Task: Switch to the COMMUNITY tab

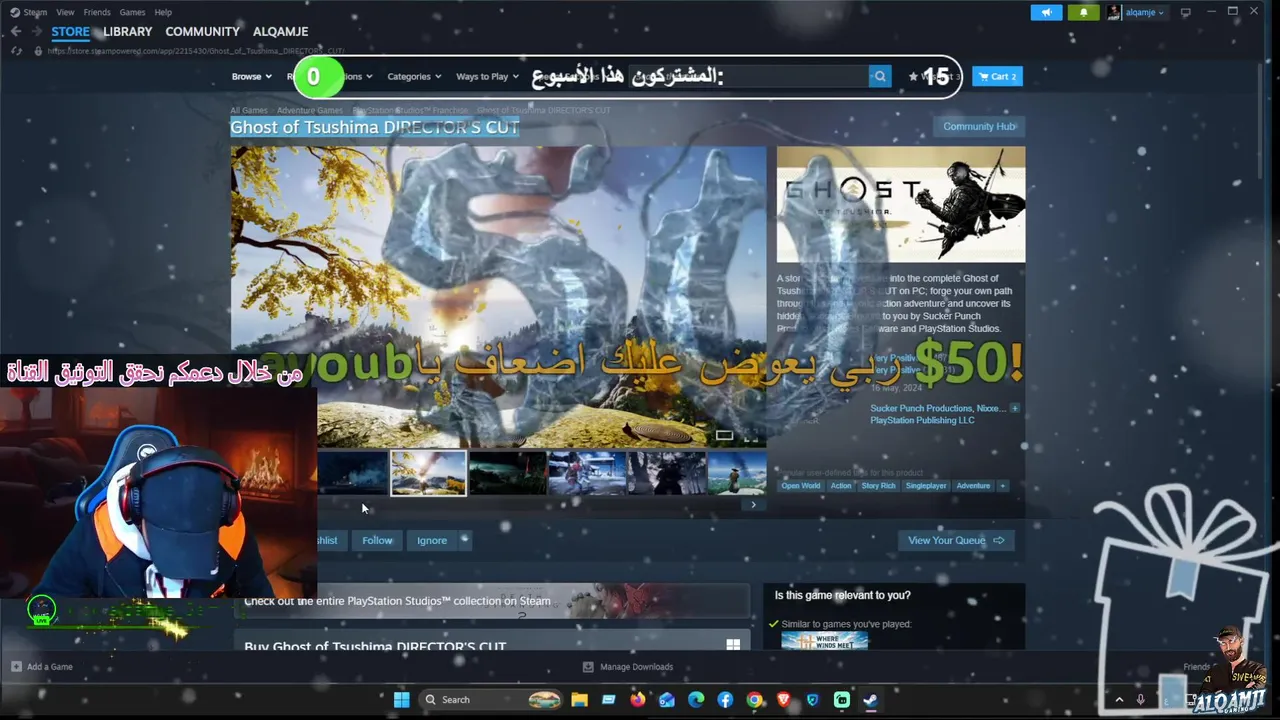Action: 202,32
